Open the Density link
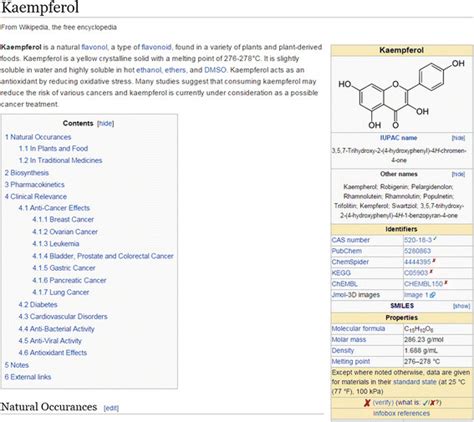Screen dimensions: 474x422 (x=343, y=351)
